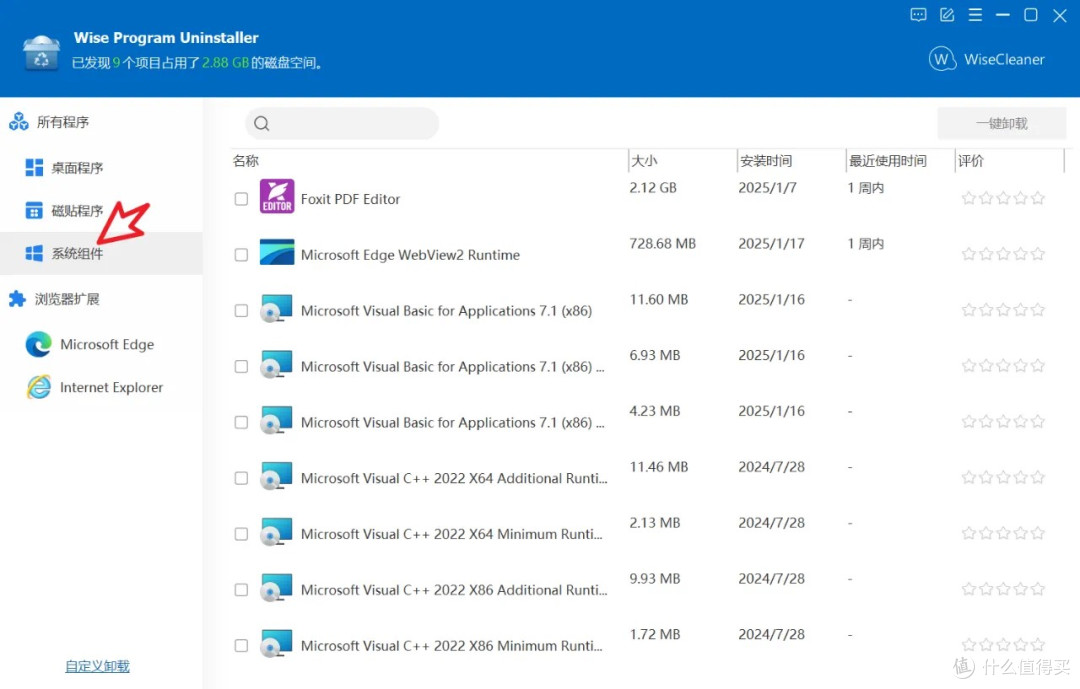Image resolution: width=1080 pixels, height=689 pixels.
Task: Select Microsoft Edge WebView2 Runtime name text
Action: [411, 255]
